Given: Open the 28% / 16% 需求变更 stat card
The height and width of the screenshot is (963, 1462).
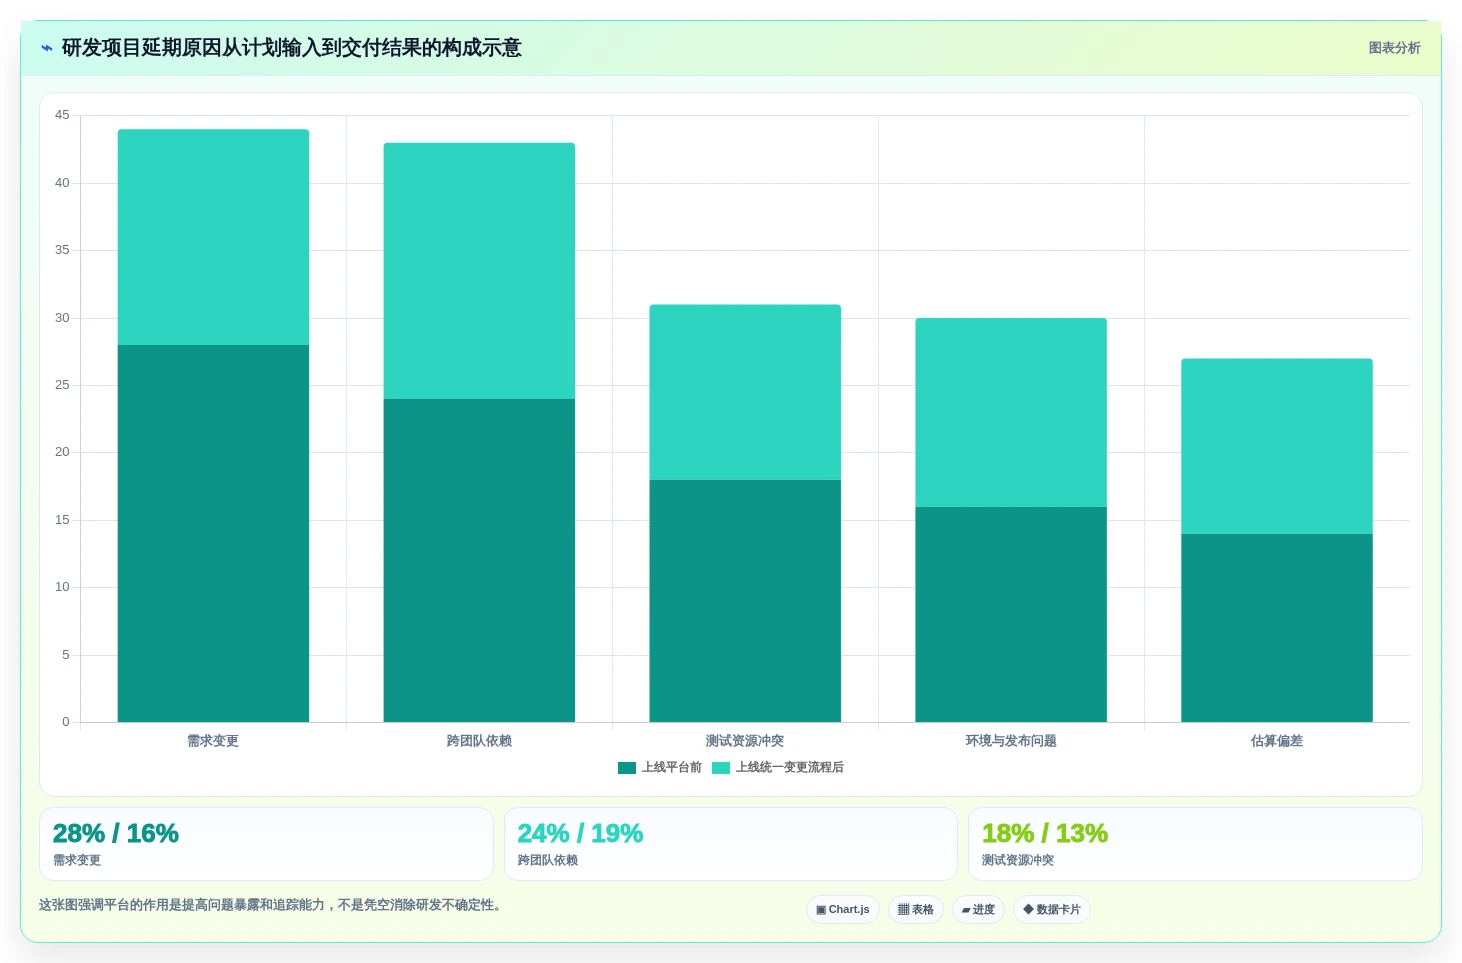Looking at the screenshot, I should point(266,844).
